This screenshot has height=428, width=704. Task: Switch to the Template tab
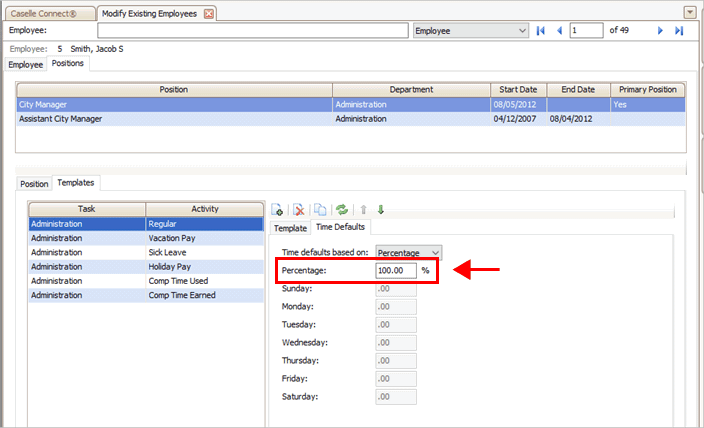pos(290,228)
